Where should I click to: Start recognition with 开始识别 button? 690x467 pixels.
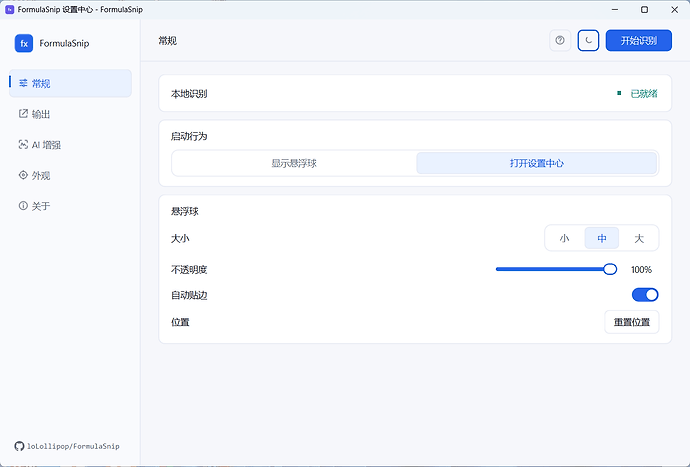point(639,40)
